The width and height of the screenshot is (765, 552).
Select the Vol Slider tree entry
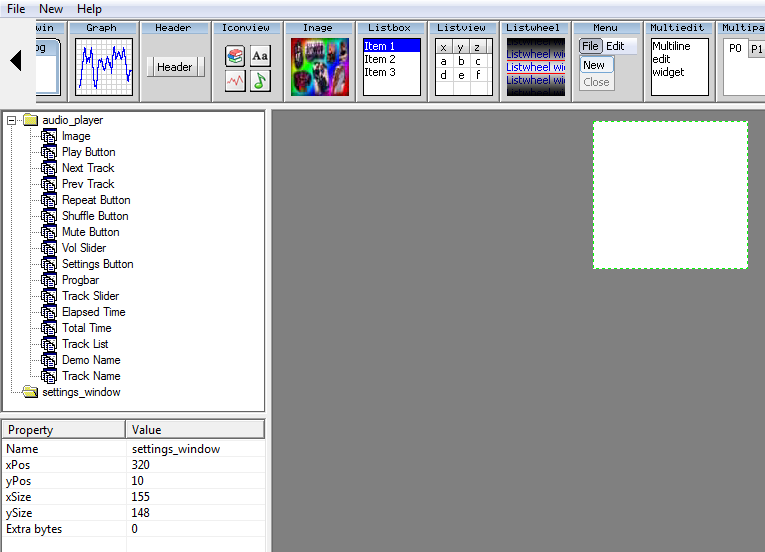pyautogui.click(x=84, y=248)
